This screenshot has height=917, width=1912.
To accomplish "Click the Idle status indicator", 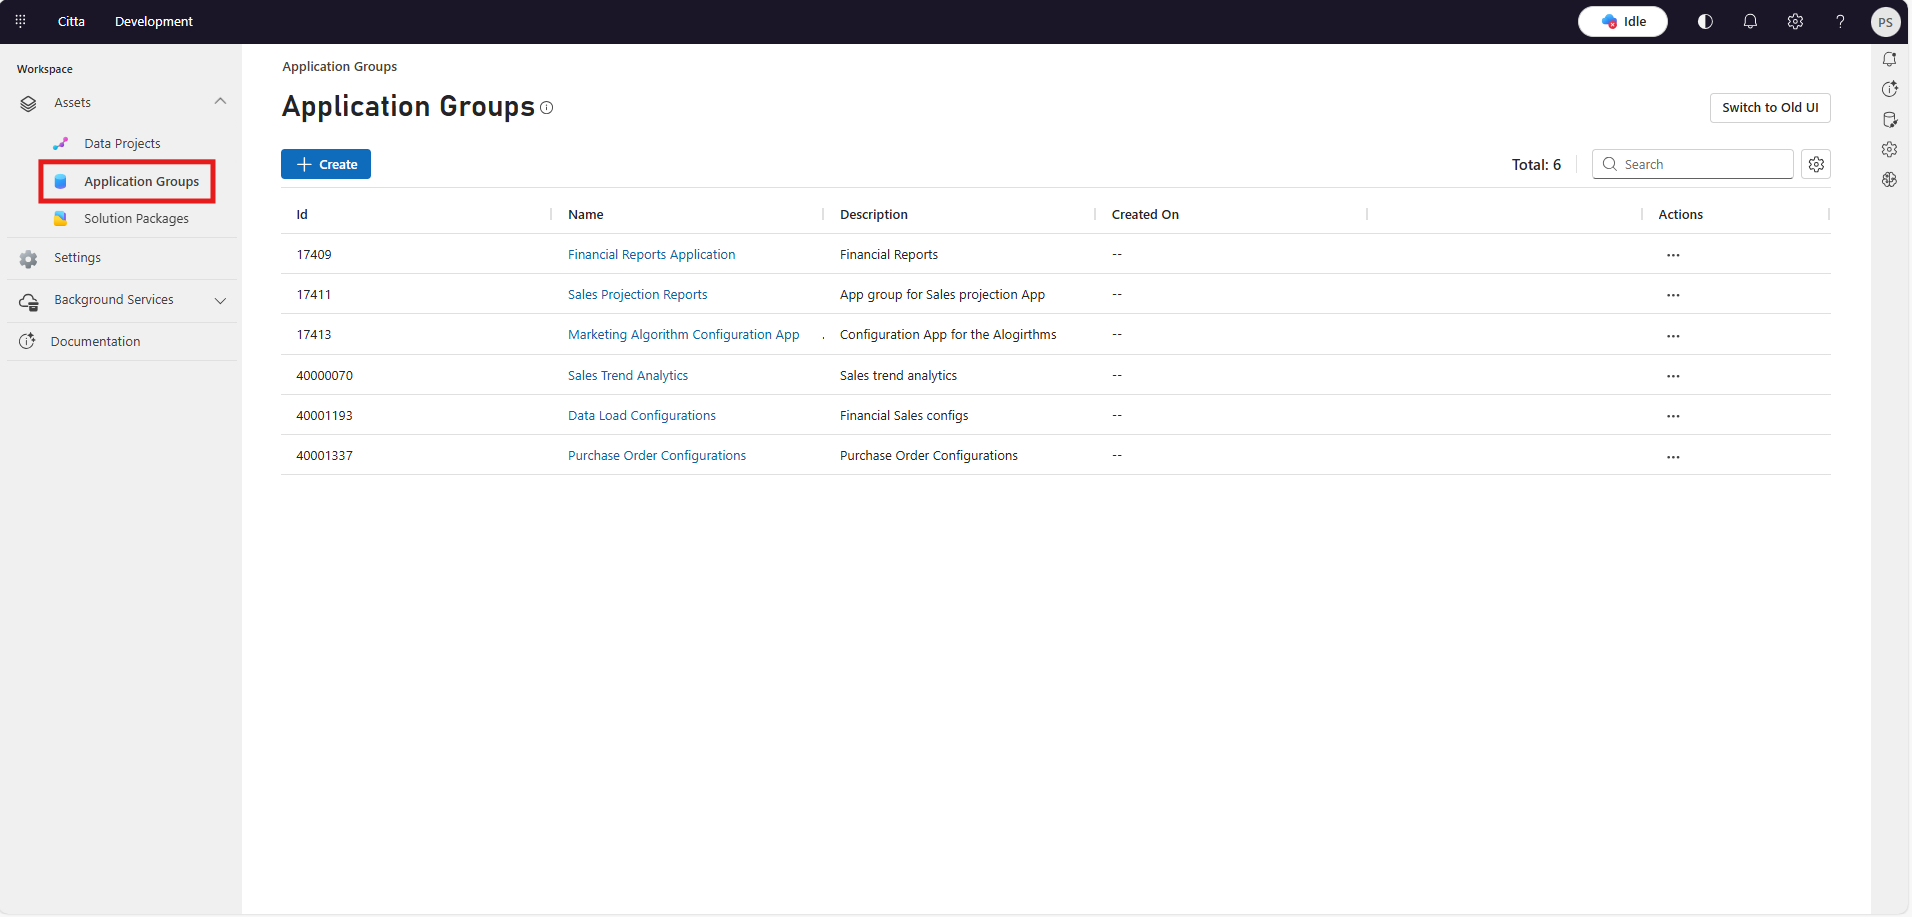I will point(1622,21).
